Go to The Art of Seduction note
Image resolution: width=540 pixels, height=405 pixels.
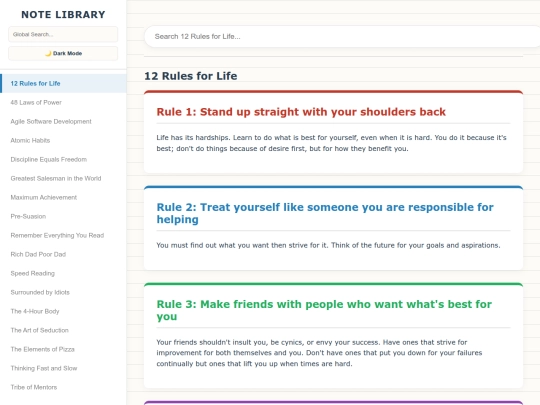(x=63, y=330)
